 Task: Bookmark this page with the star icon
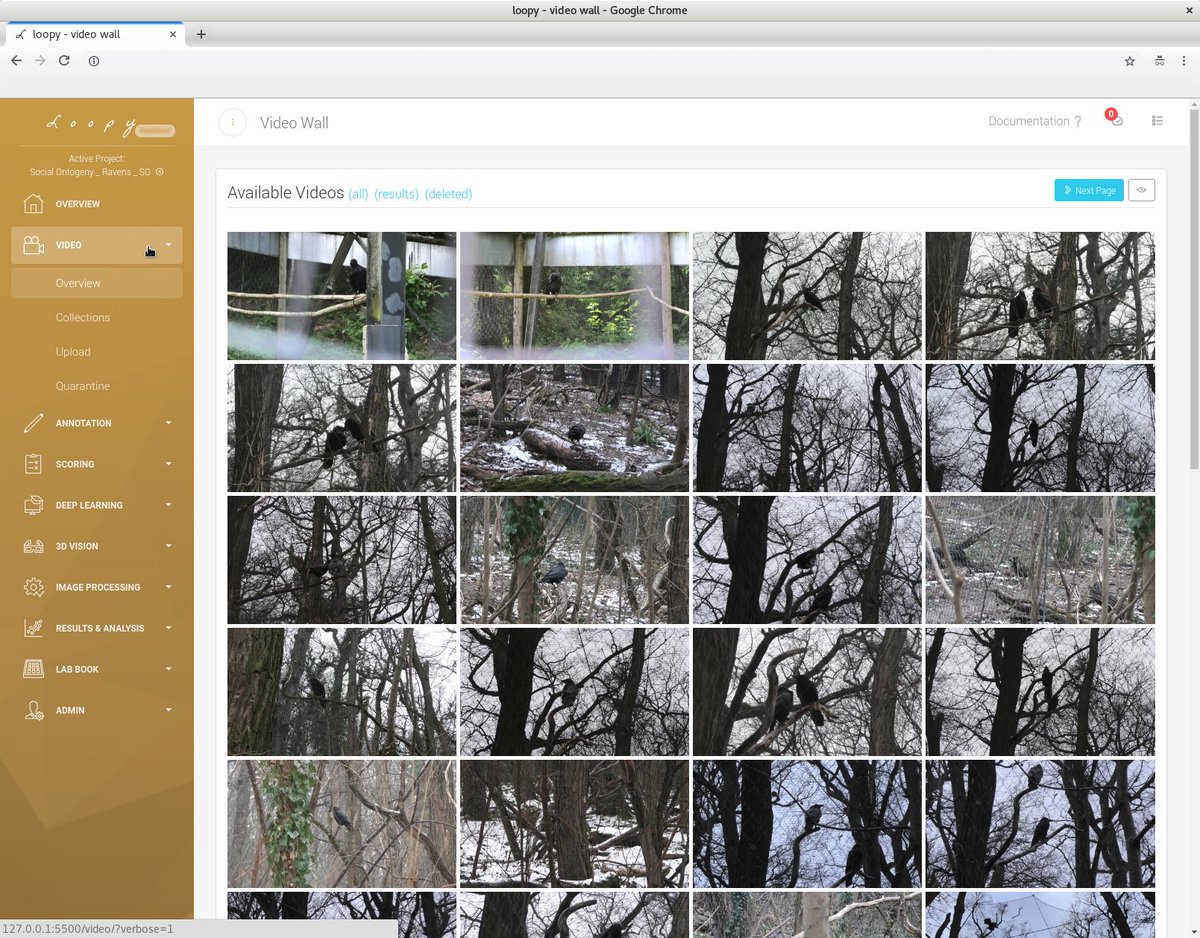pos(1130,61)
